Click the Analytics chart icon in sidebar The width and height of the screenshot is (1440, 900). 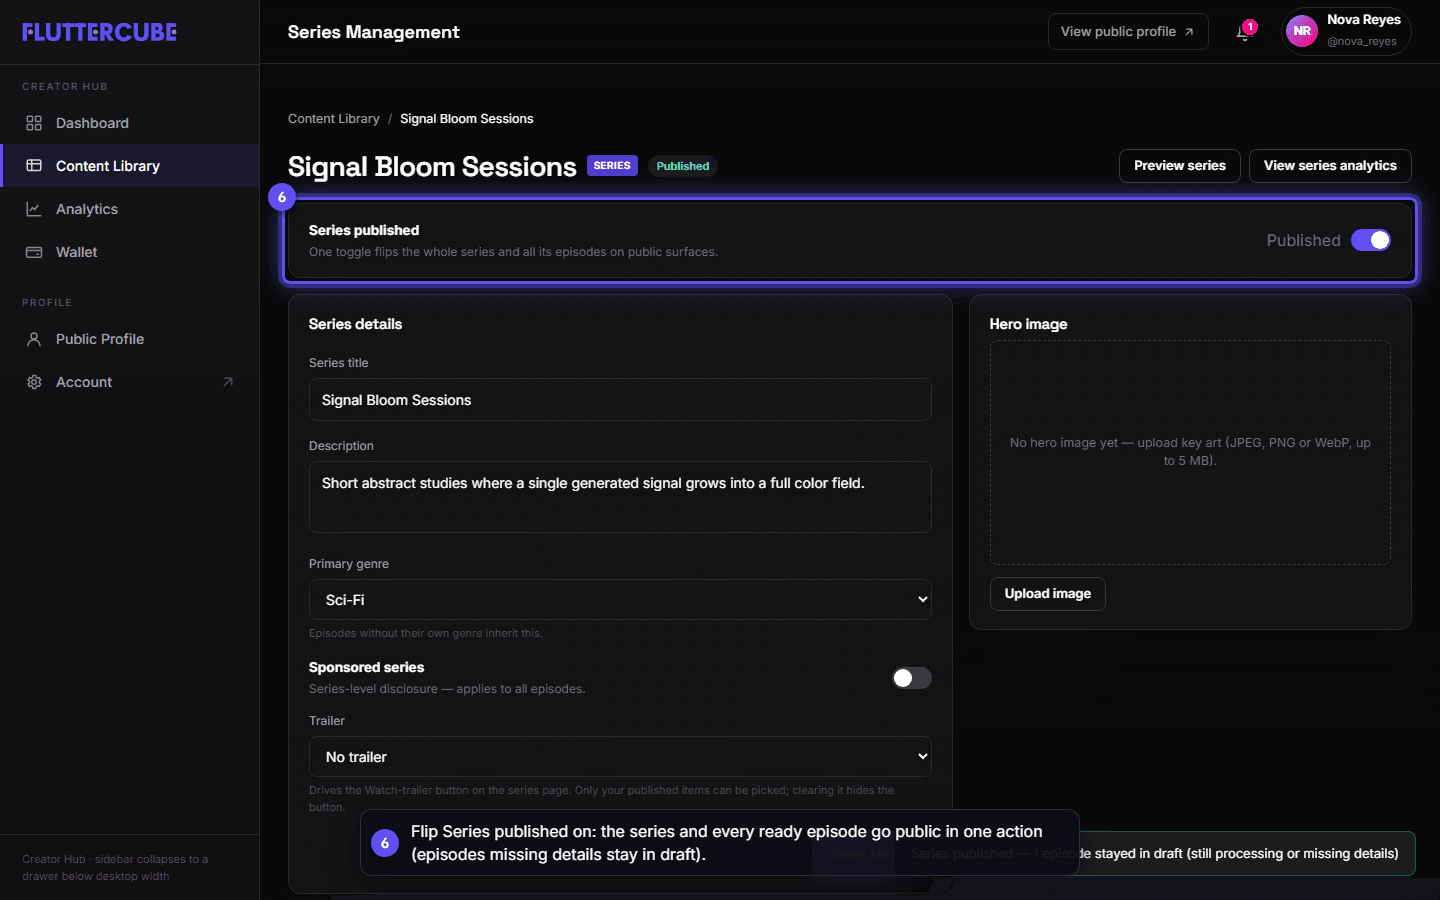(x=34, y=209)
